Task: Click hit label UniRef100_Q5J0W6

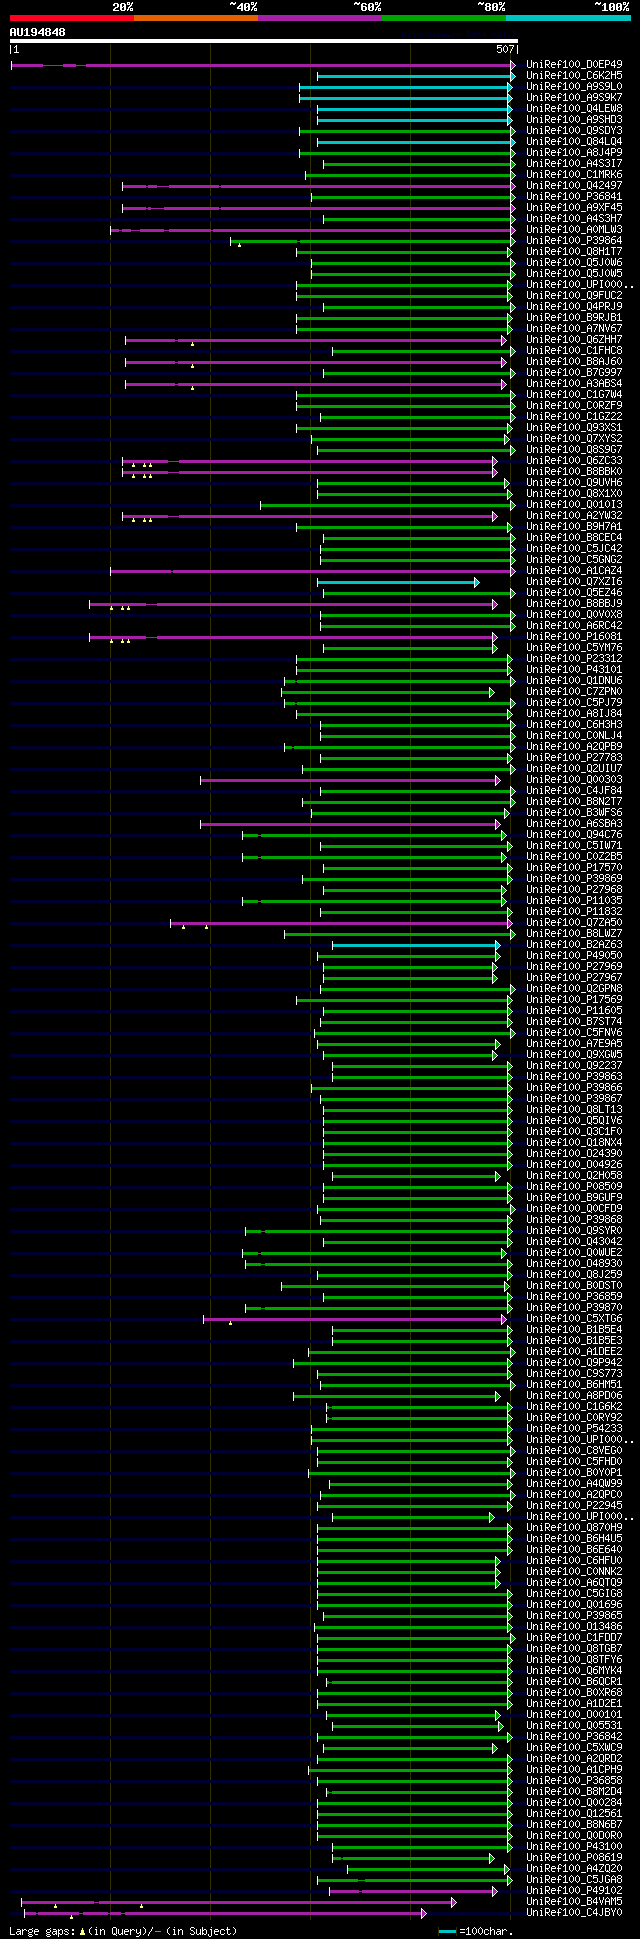Action: point(574,262)
